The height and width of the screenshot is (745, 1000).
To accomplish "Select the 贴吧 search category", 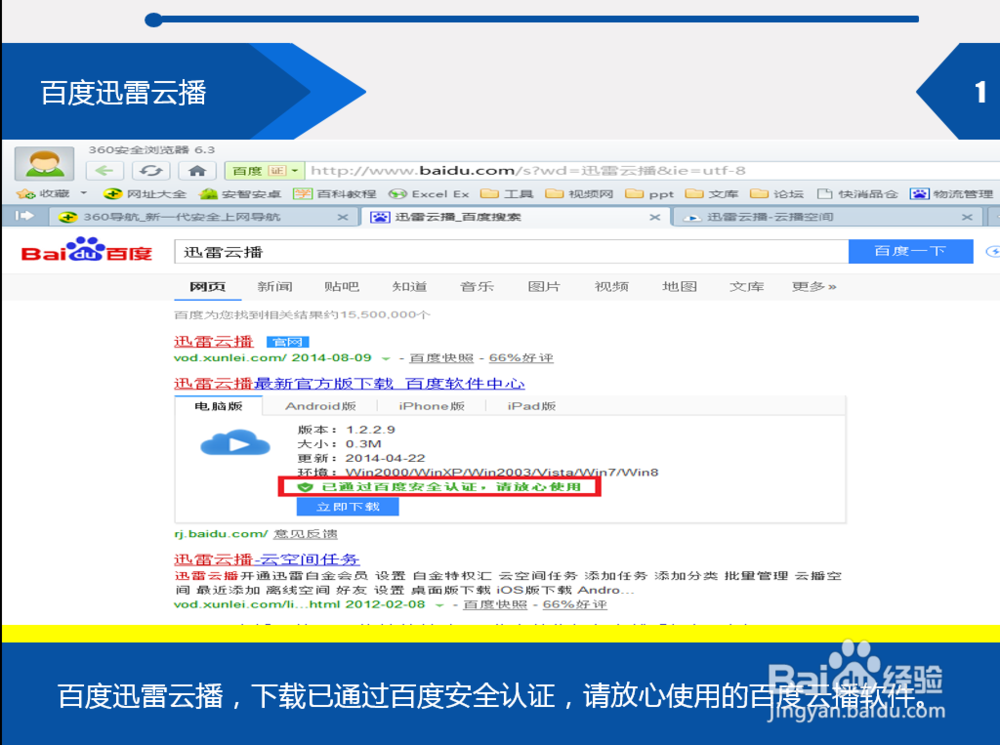I will point(342,286).
